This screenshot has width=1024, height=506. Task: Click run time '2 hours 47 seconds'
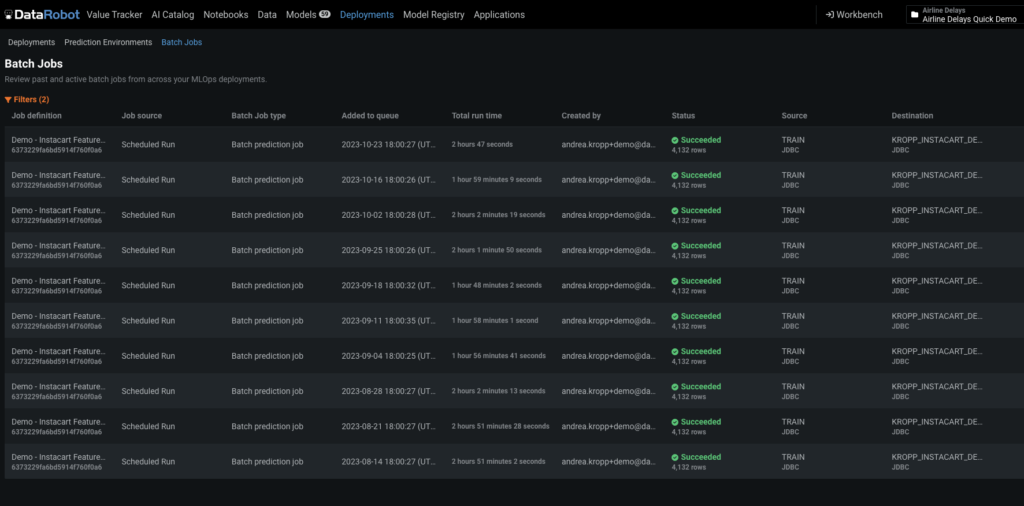point(483,144)
